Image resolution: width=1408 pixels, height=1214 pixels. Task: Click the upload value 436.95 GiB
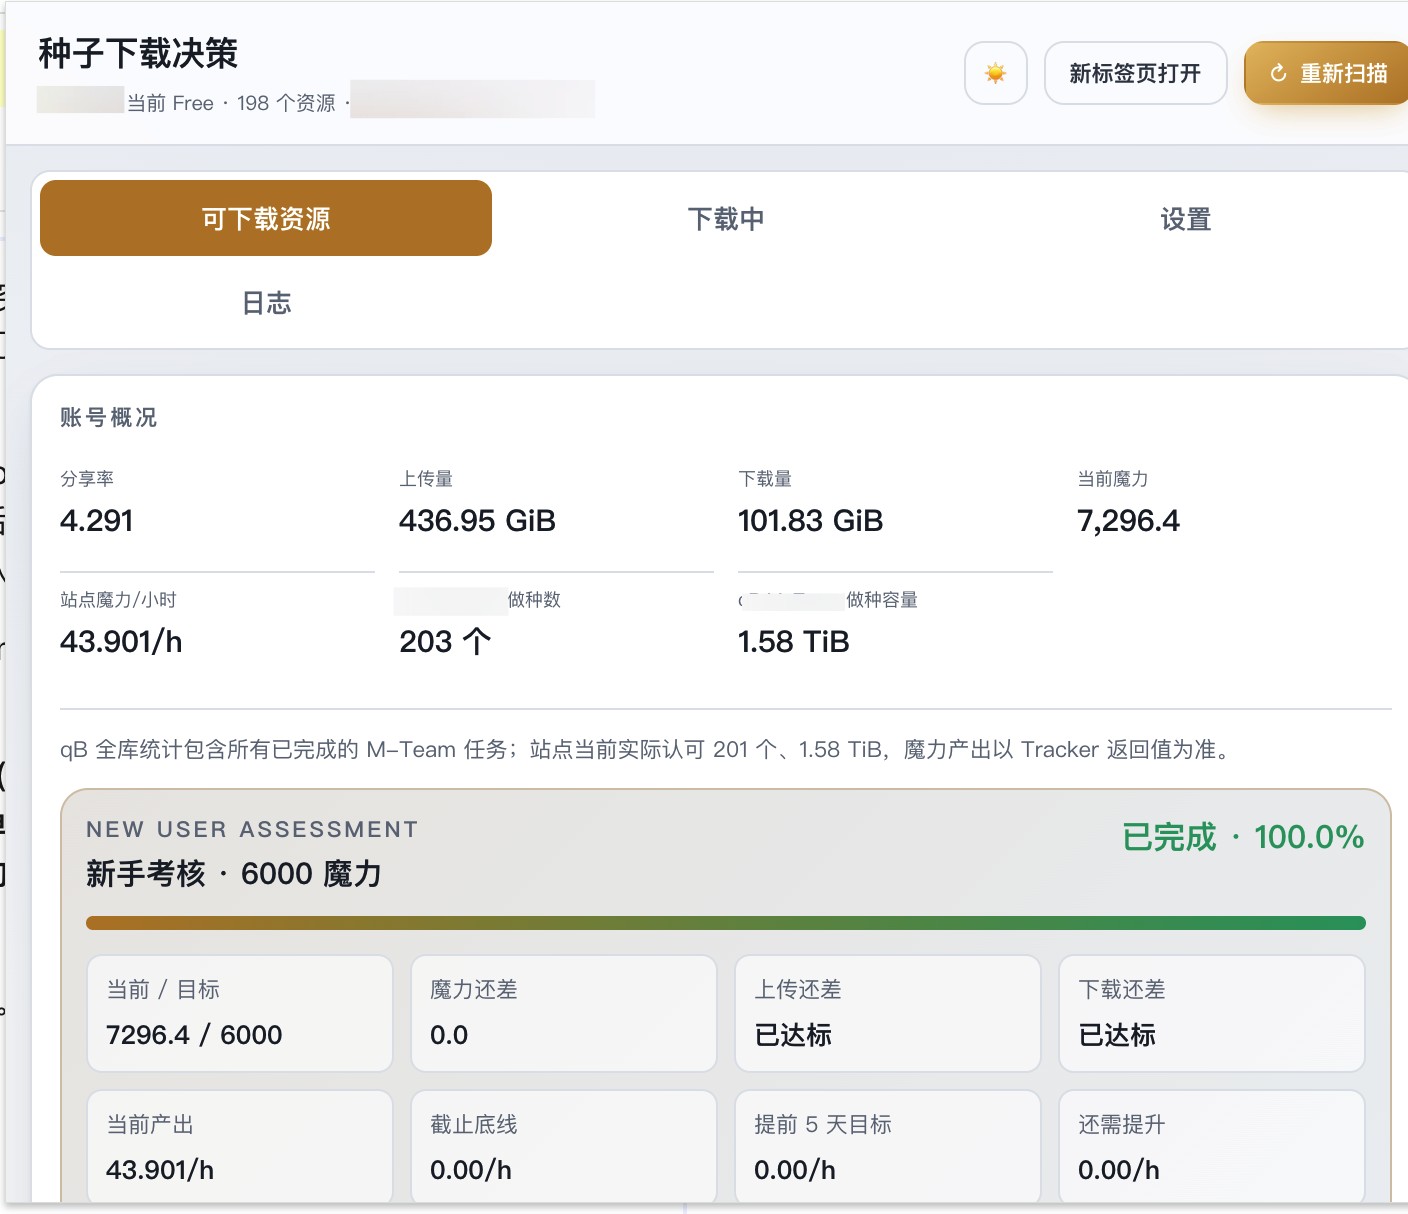[477, 520]
